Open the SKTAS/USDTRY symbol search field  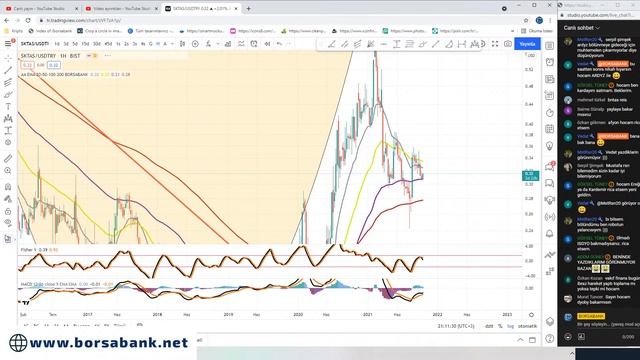click(x=35, y=44)
